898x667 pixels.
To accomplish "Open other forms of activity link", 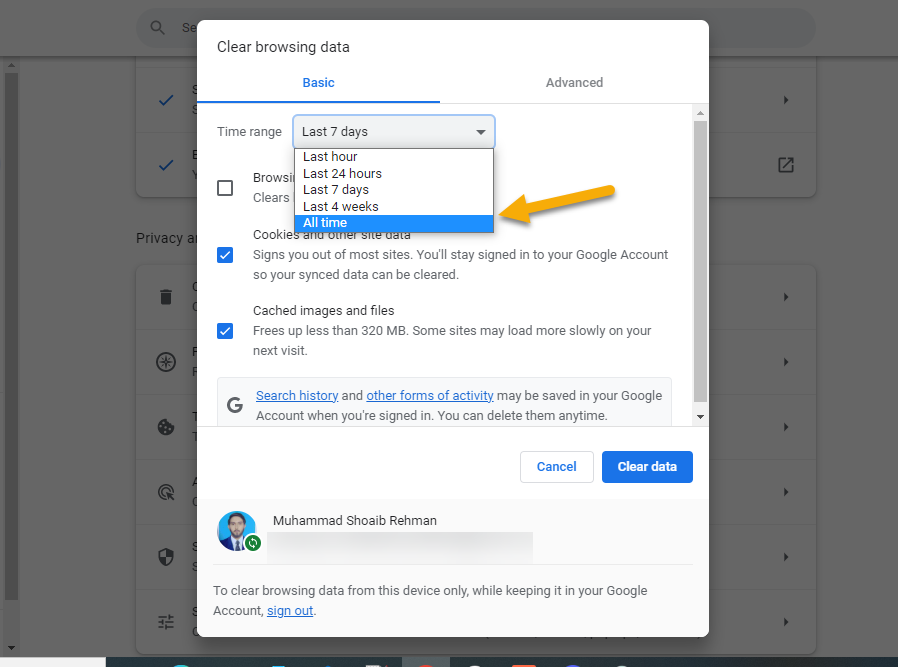I will 430,396.
